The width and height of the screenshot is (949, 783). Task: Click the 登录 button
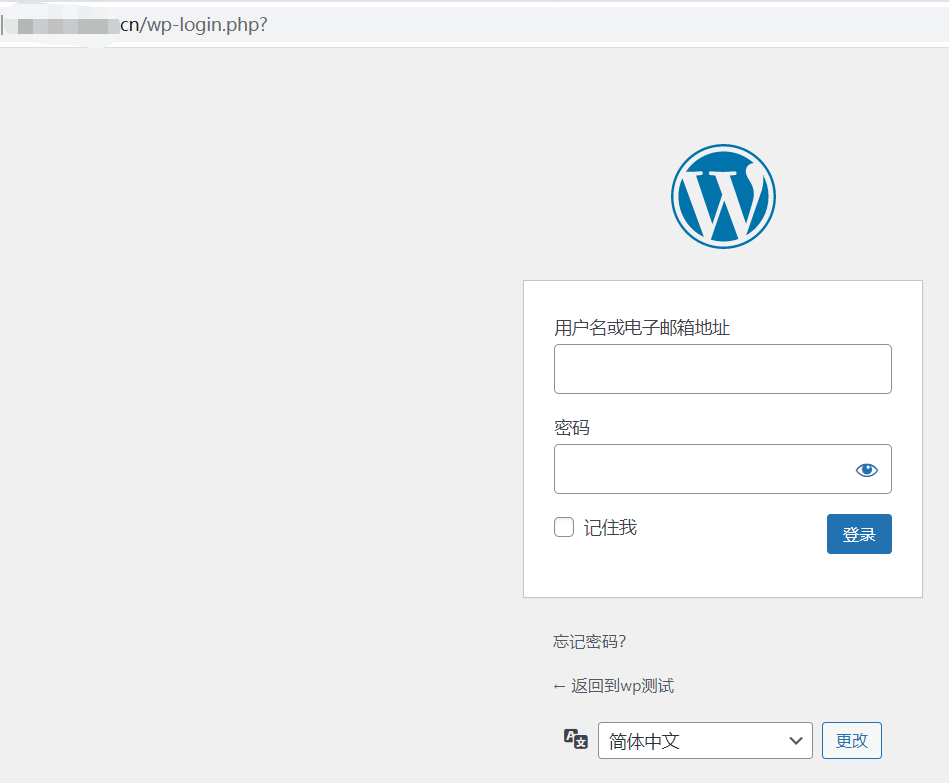pyautogui.click(x=859, y=534)
